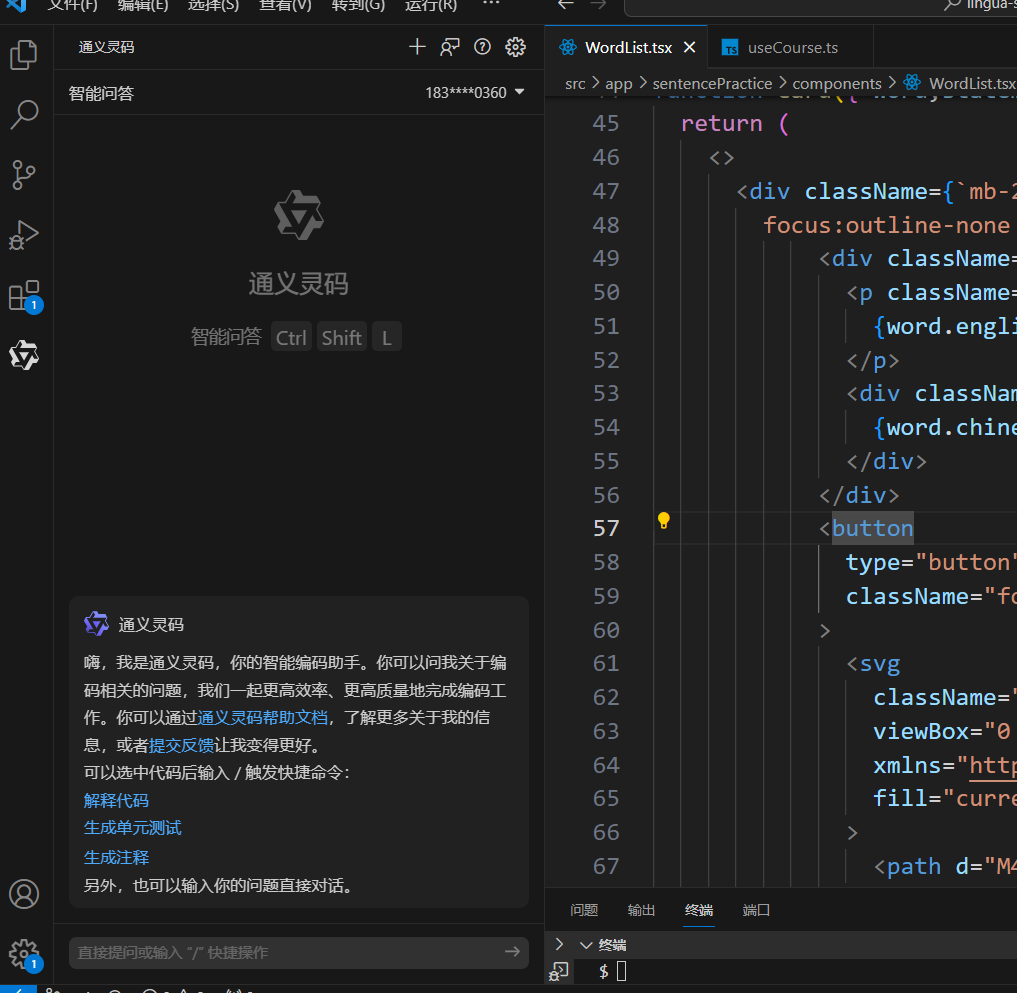1017x993 pixels.
Task: Open the Search view in activity bar
Action: pyautogui.click(x=24, y=114)
